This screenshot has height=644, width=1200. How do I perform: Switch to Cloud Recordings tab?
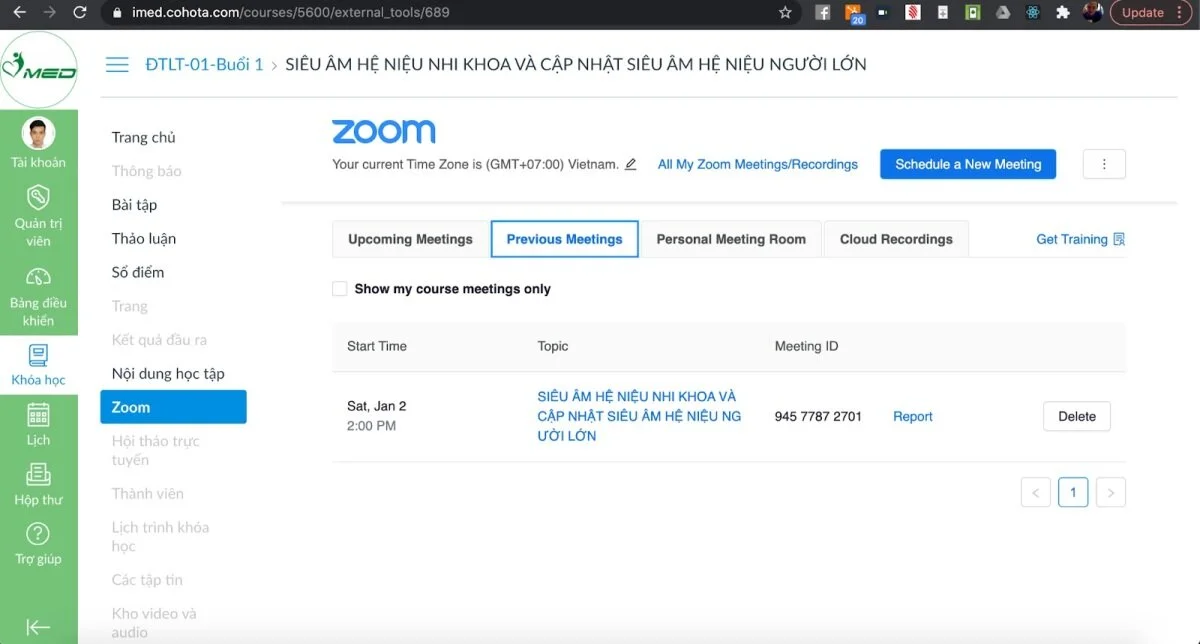(896, 239)
